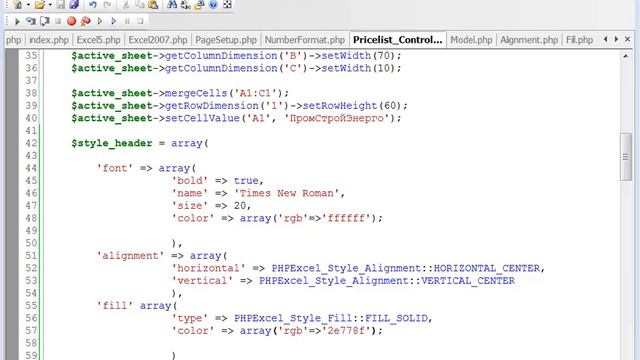Click the setCellValue method call

point(202,118)
